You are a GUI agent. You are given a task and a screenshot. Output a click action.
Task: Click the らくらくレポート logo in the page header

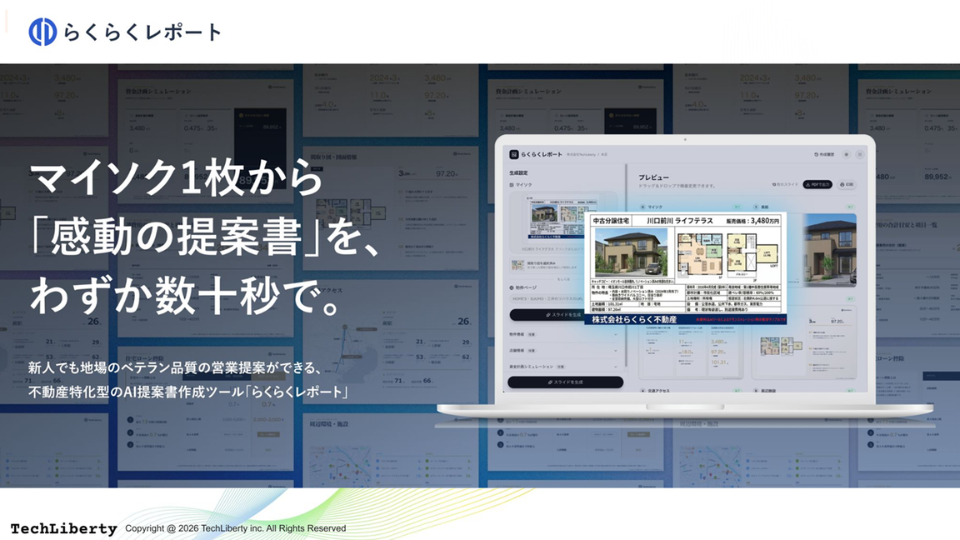coord(124,32)
